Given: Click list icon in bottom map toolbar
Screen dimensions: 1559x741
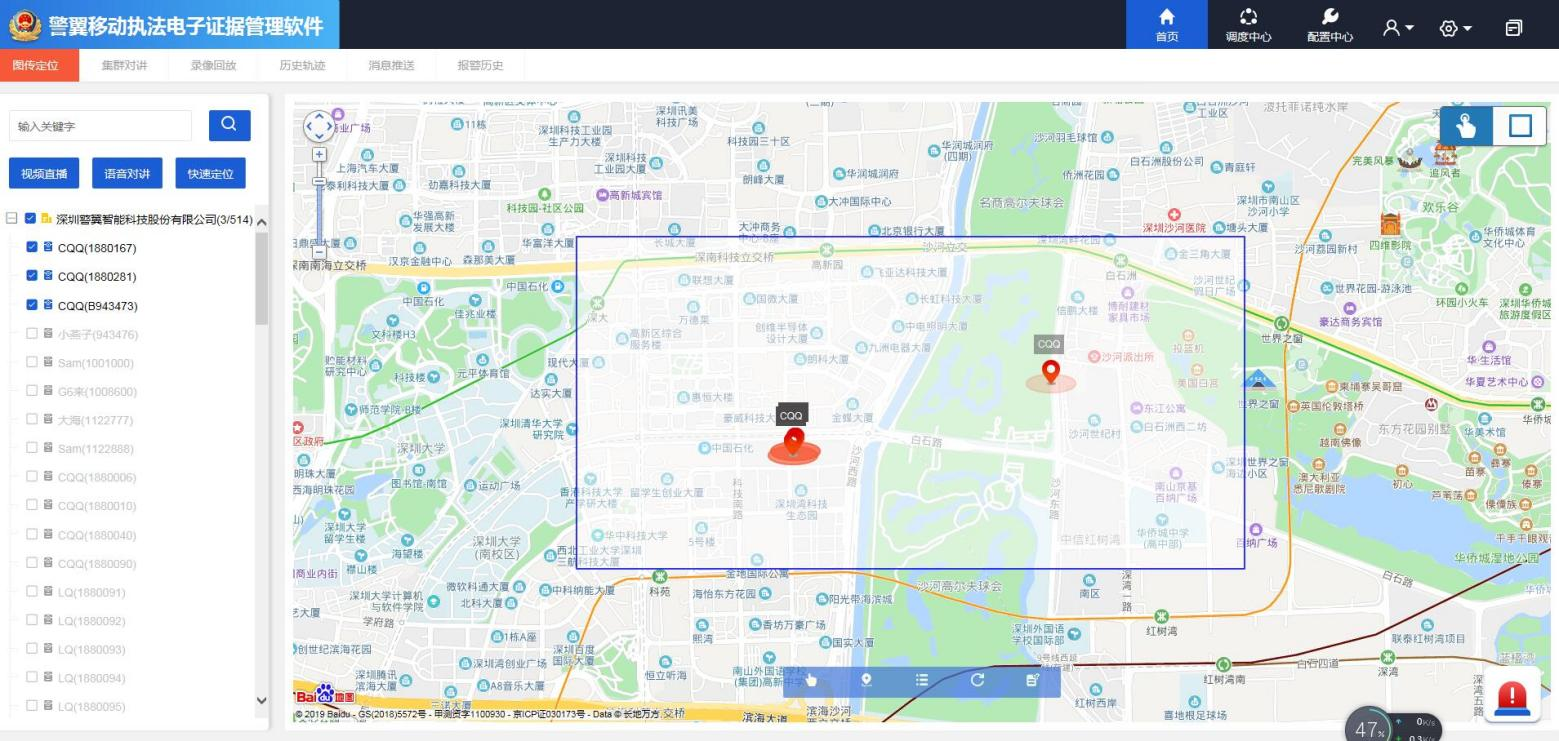Looking at the screenshot, I should coord(922,680).
